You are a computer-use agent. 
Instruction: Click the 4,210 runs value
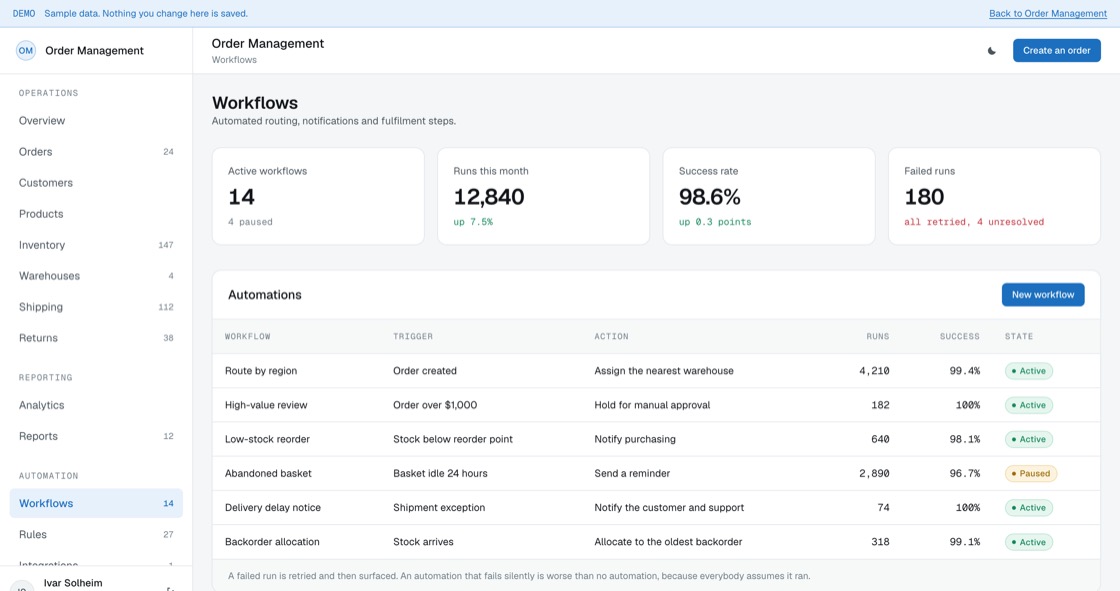[874, 371]
